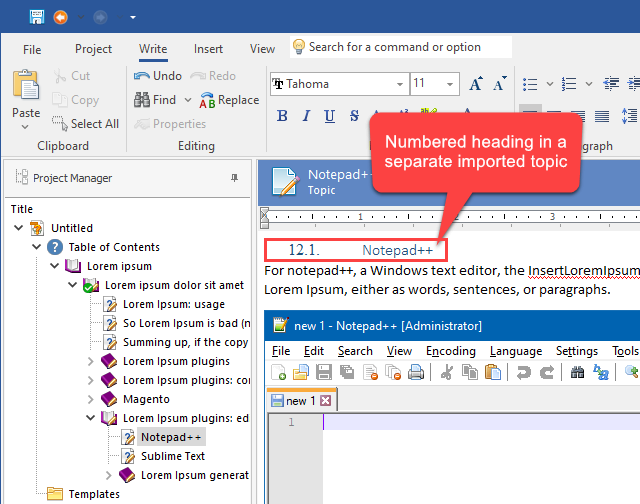Expand the Find dropdown arrow
The image size is (640, 504).
tap(188, 100)
